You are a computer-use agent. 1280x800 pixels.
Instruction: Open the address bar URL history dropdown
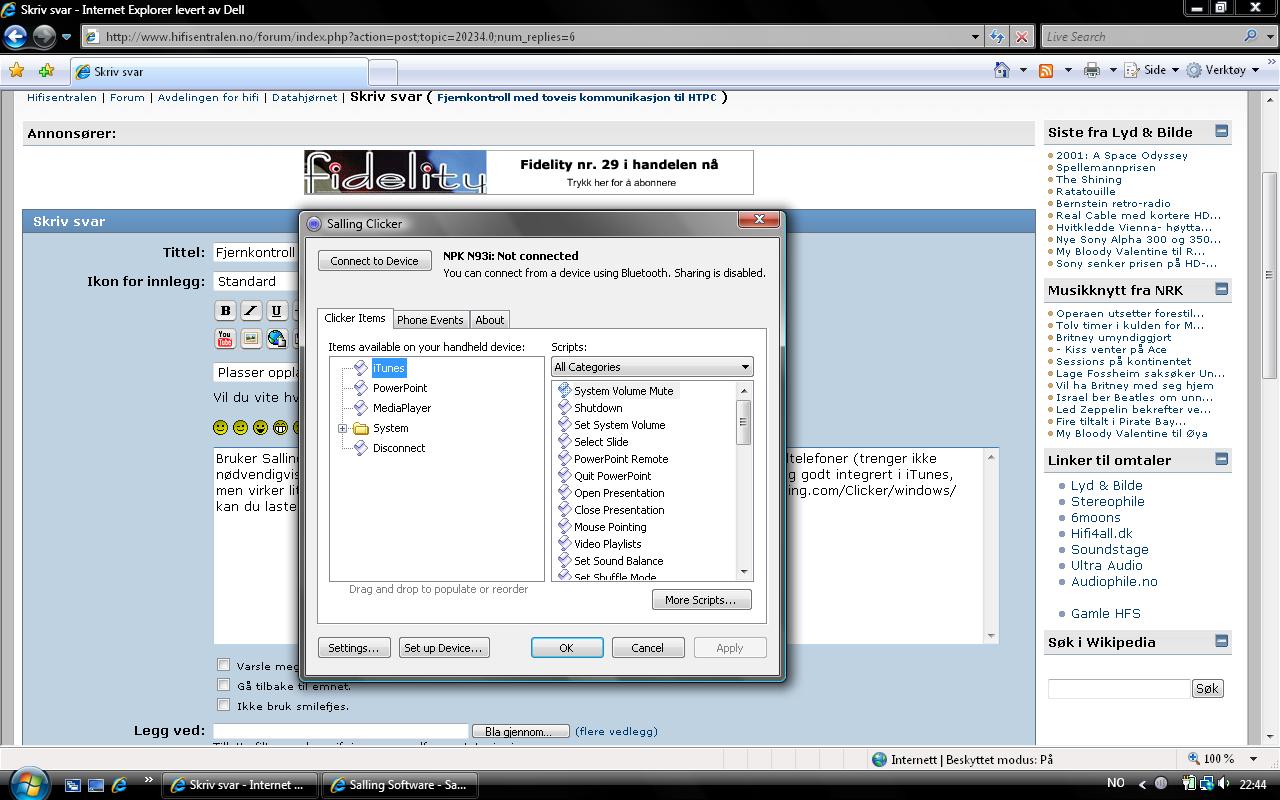pyautogui.click(x=976, y=37)
